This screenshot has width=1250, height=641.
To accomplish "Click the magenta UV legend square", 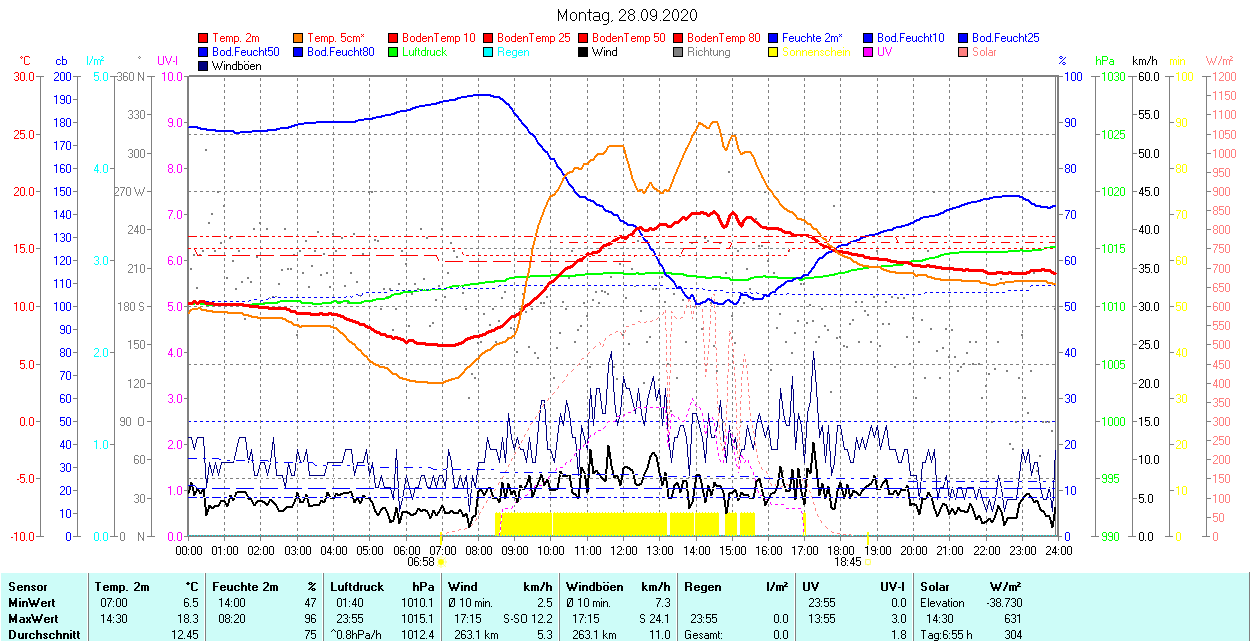I will point(869,52).
